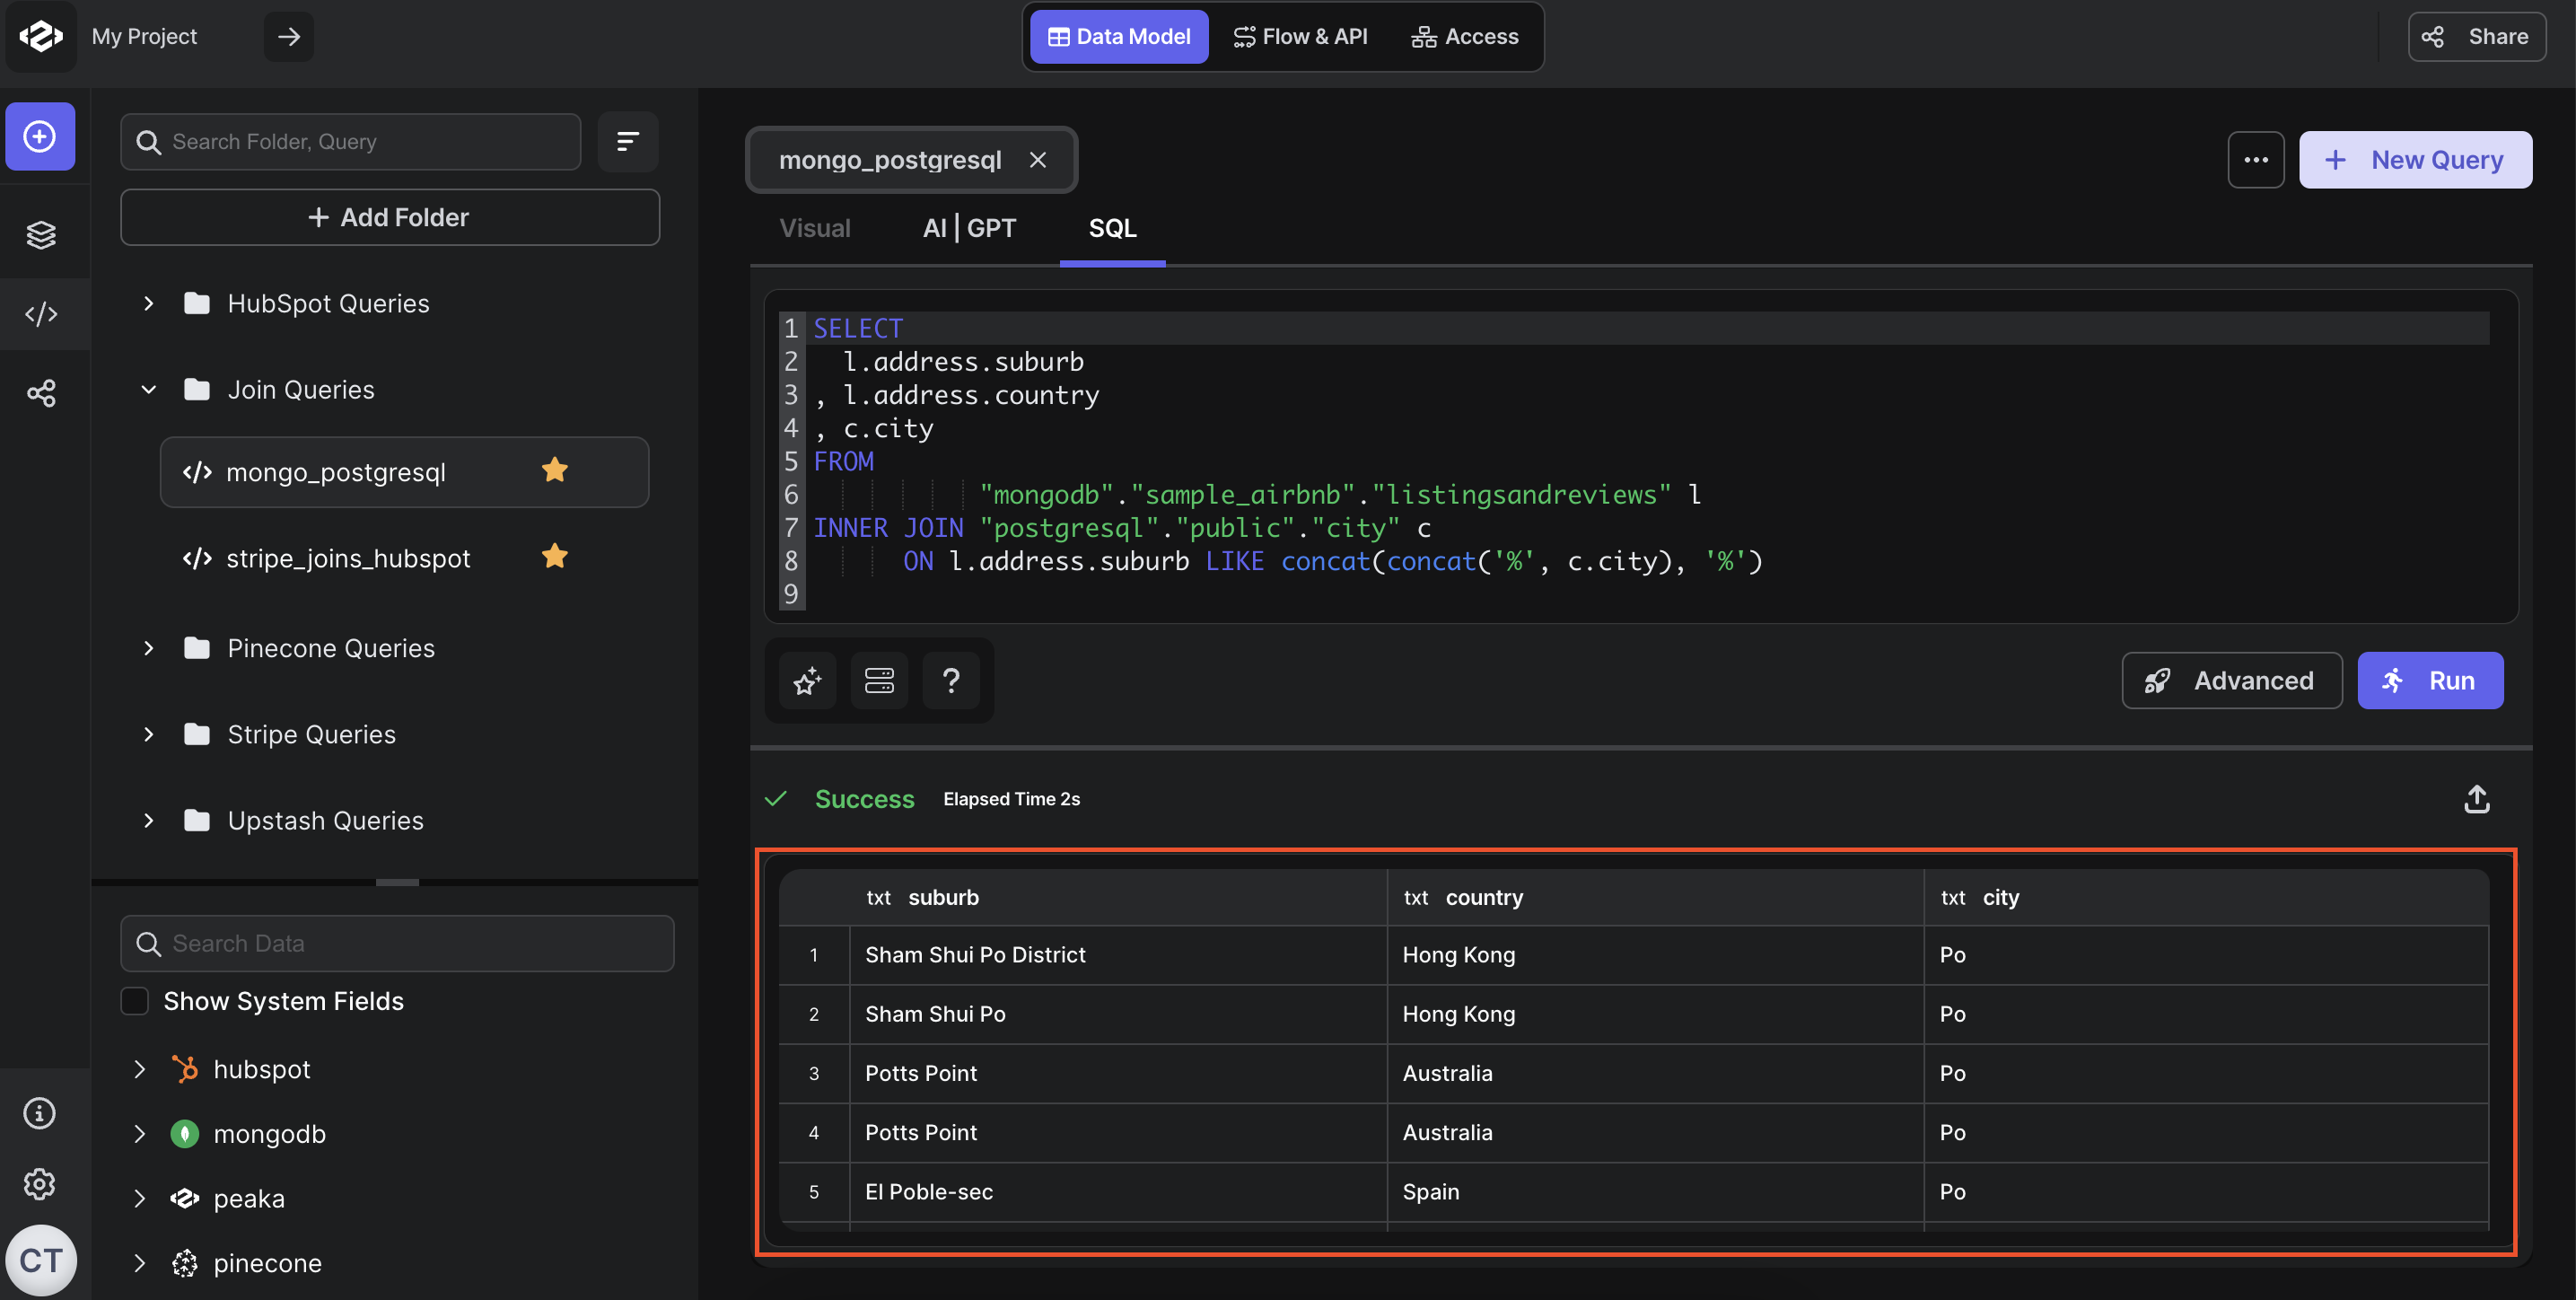Viewport: 2576px width, 1300px height.
Task: Open the code queries sidebar icon
Action: (x=41, y=314)
